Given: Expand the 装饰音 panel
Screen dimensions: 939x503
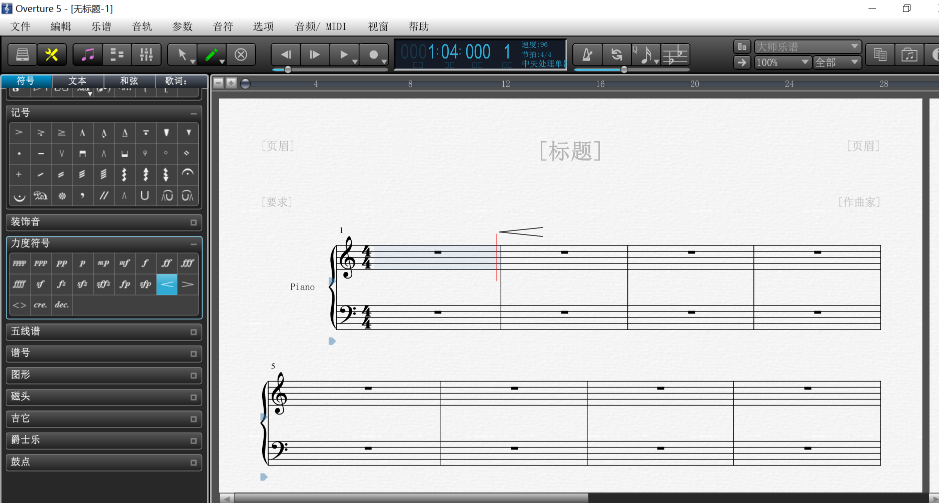Looking at the screenshot, I should click(x=104, y=222).
